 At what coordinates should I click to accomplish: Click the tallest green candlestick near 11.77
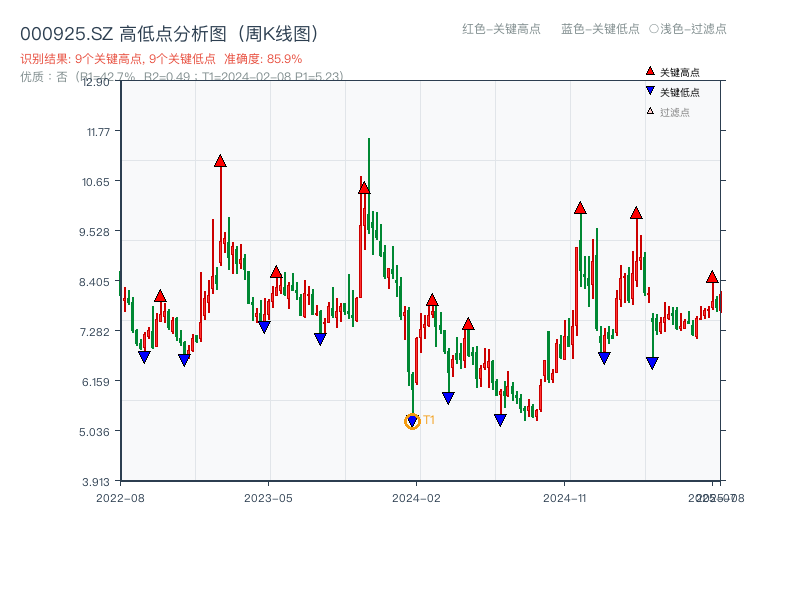pos(368,170)
